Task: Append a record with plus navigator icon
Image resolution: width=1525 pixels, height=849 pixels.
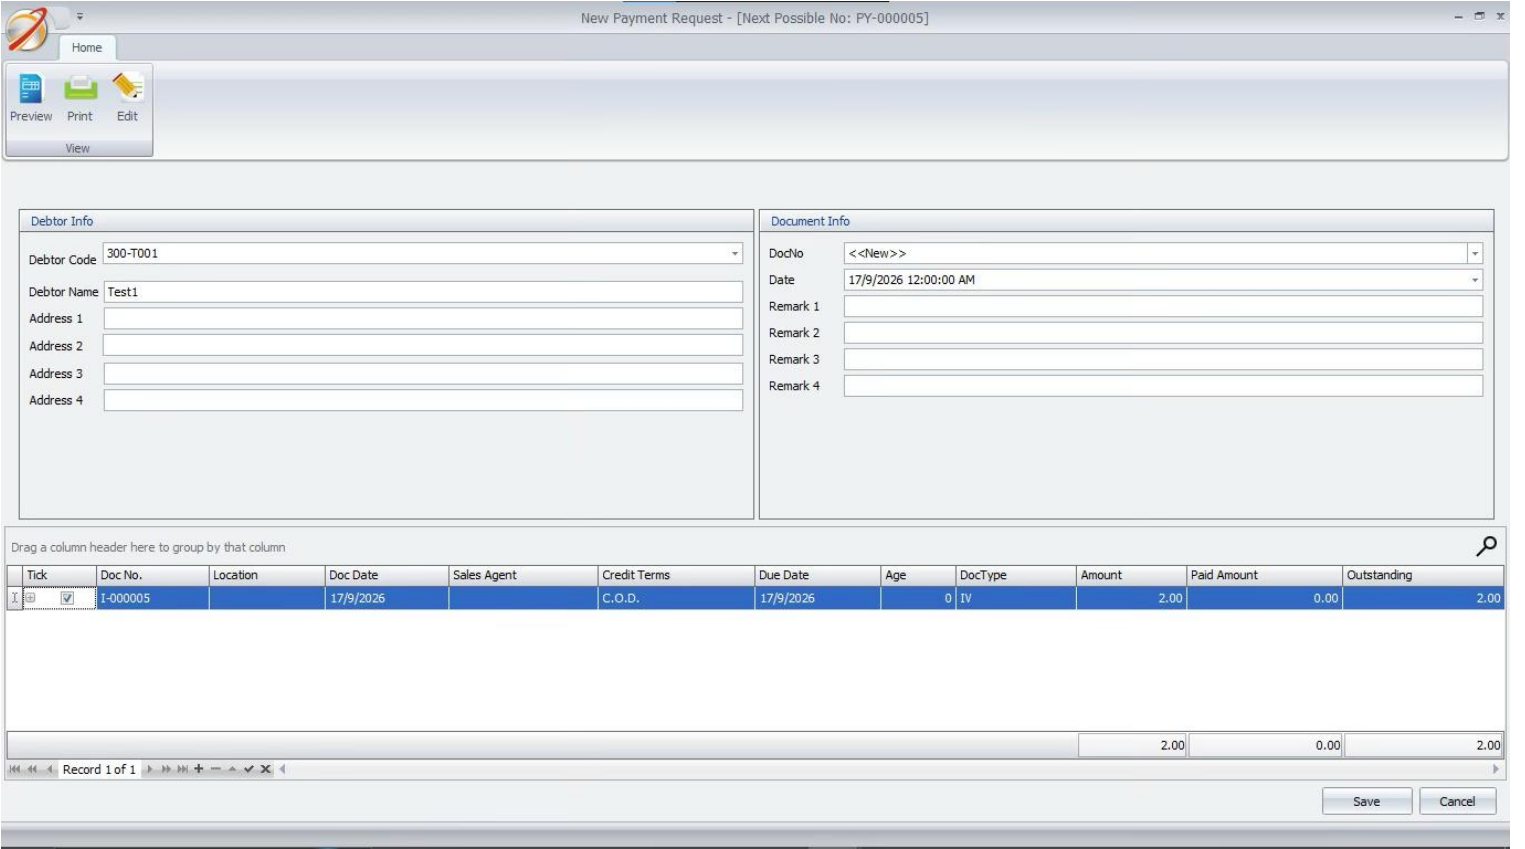Action: point(199,769)
